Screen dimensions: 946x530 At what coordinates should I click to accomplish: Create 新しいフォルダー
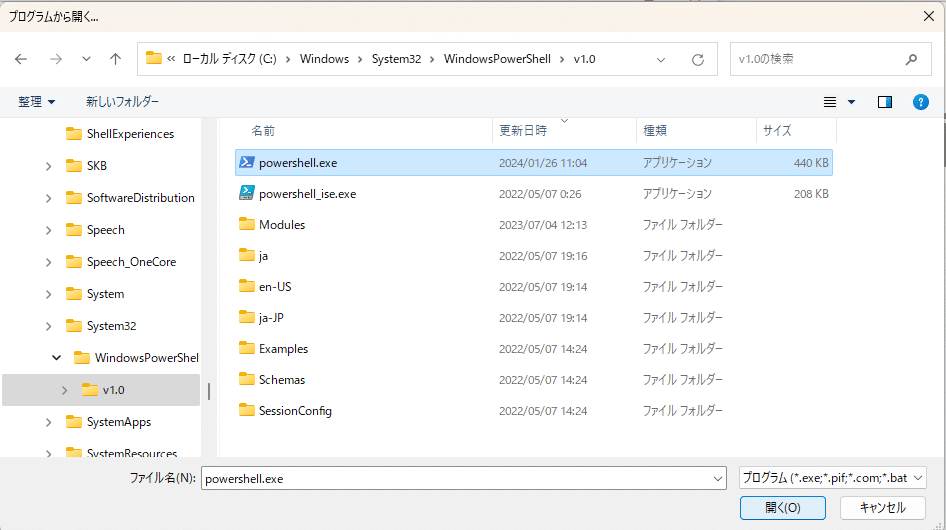coord(122,102)
